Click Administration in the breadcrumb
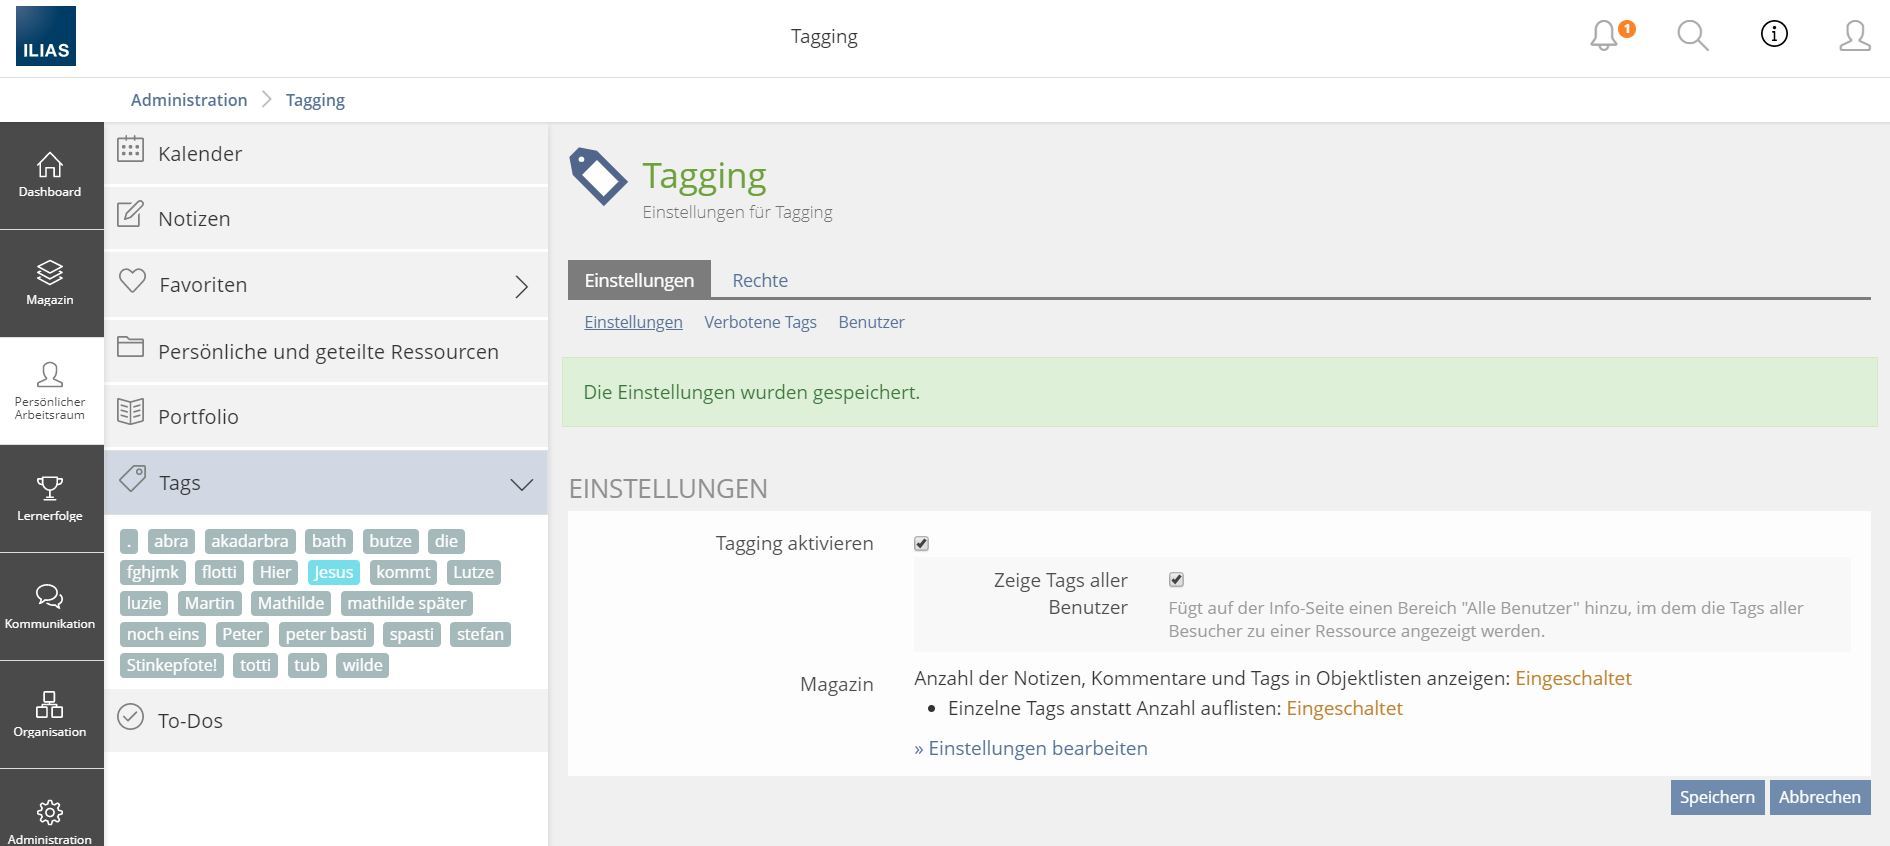Screen dimensions: 1890x846 [x=189, y=100]
